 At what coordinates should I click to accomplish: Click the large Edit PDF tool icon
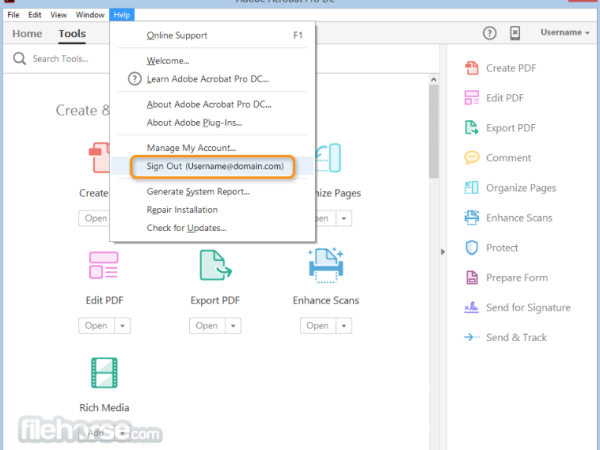104,265
